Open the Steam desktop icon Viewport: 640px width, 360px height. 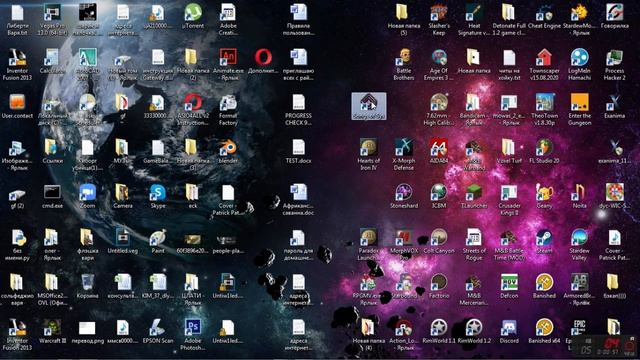click(x=544, y=241)
